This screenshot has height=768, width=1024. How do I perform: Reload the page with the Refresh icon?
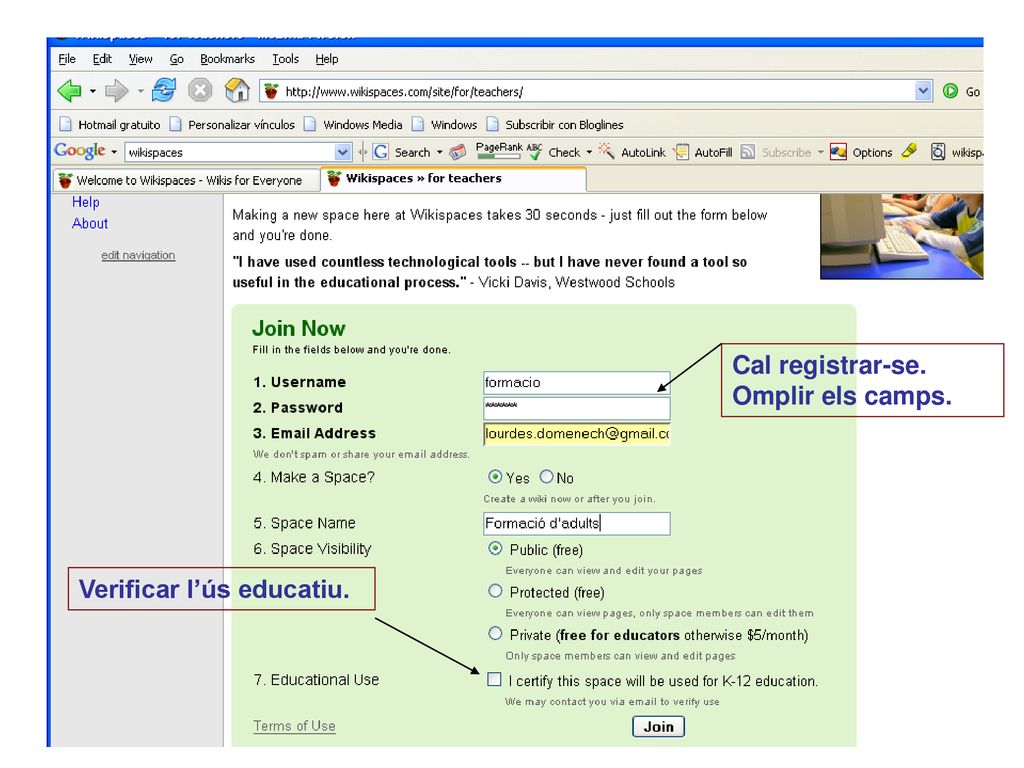click(163, 90)
